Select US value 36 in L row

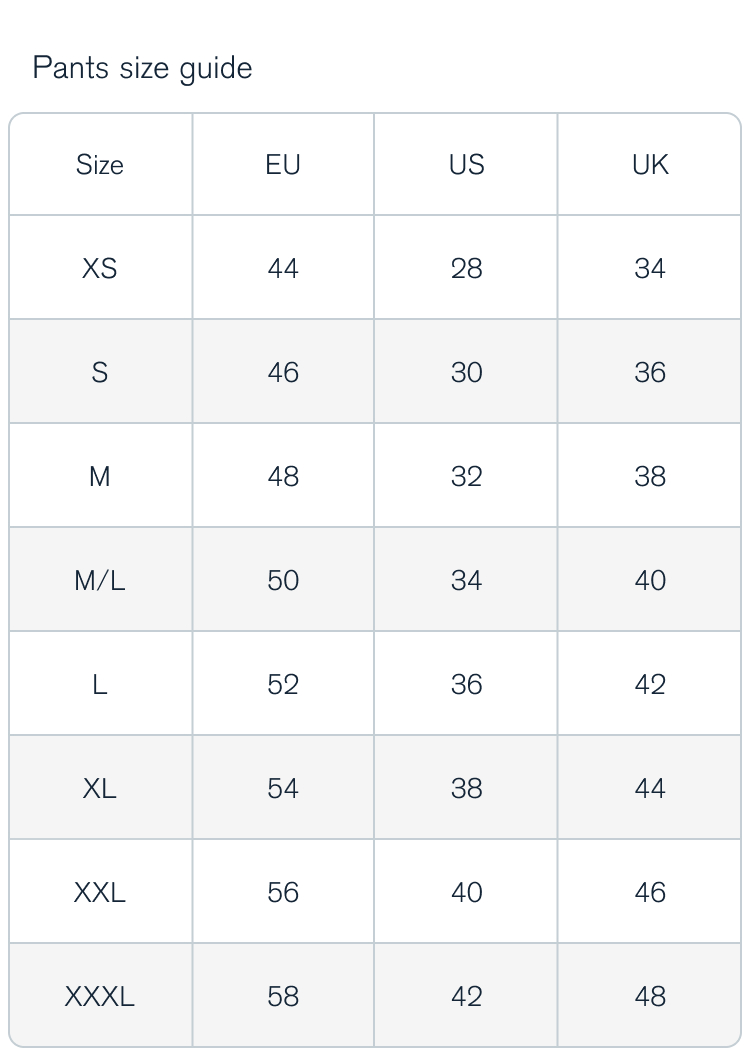(x=466, y=684)
